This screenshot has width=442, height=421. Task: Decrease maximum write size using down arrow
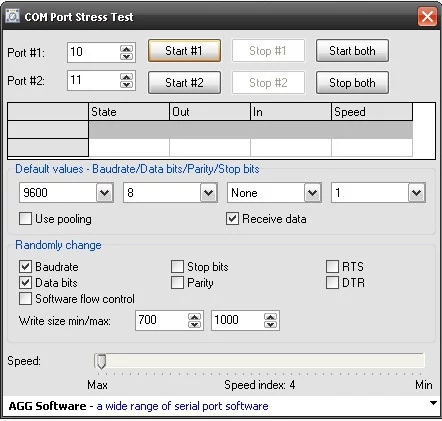pos(270,324)
